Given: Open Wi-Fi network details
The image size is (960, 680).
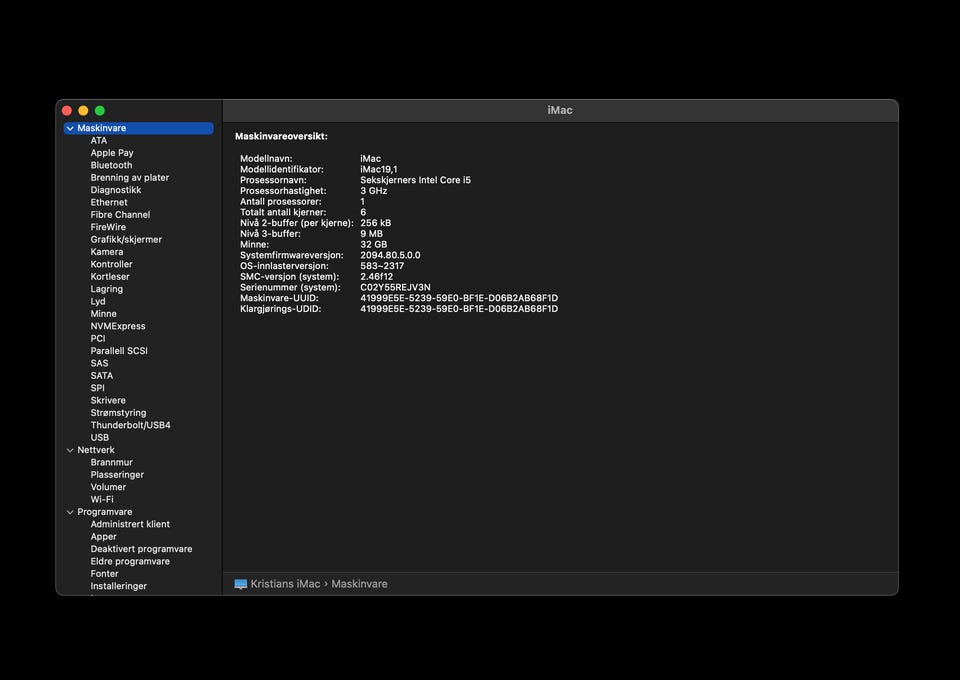Looking at the screenshot, I should (x=102, y=499).
